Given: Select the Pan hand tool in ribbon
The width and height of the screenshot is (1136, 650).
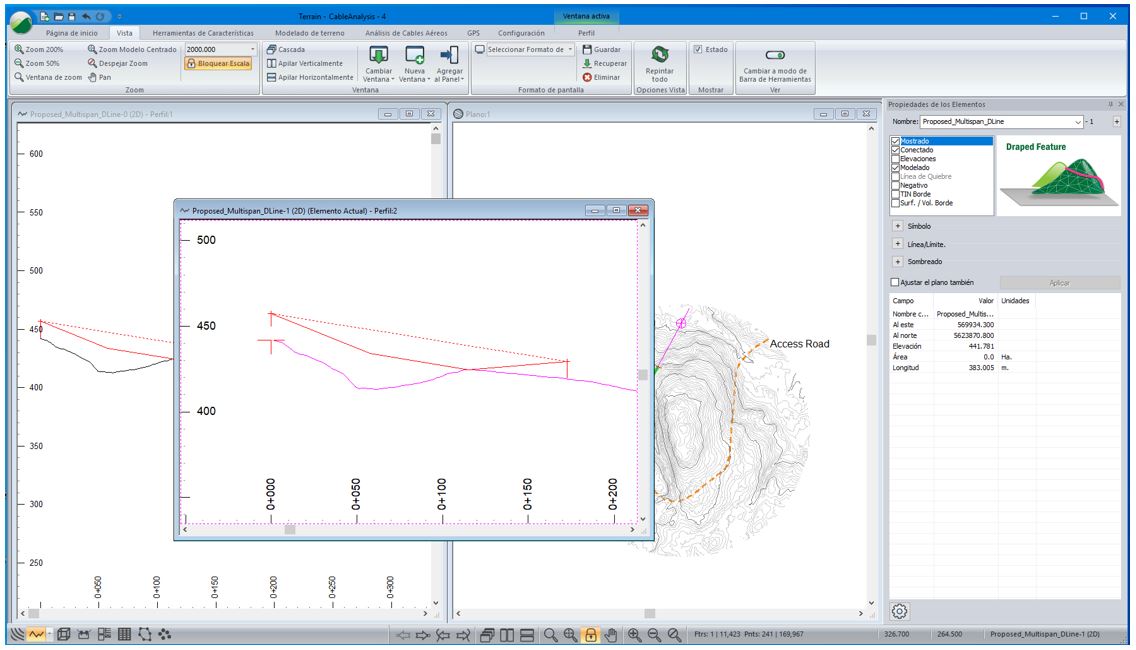Looking at the screenshot, I should 99,77.
